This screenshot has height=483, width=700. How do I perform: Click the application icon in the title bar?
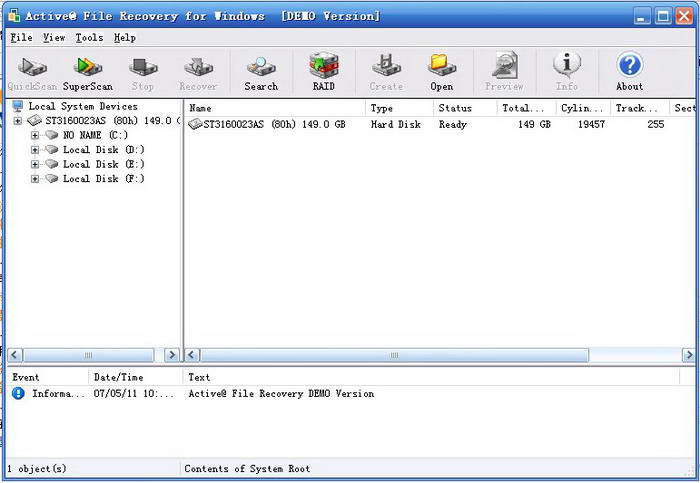[14, 16]
